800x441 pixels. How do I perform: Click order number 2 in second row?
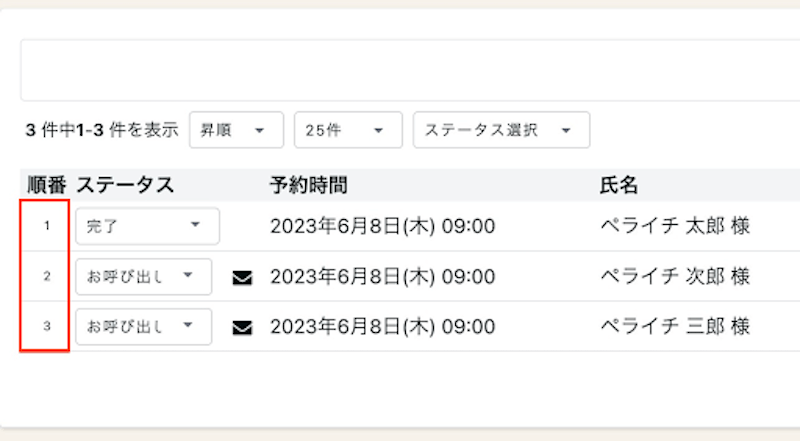coord(47,277)
